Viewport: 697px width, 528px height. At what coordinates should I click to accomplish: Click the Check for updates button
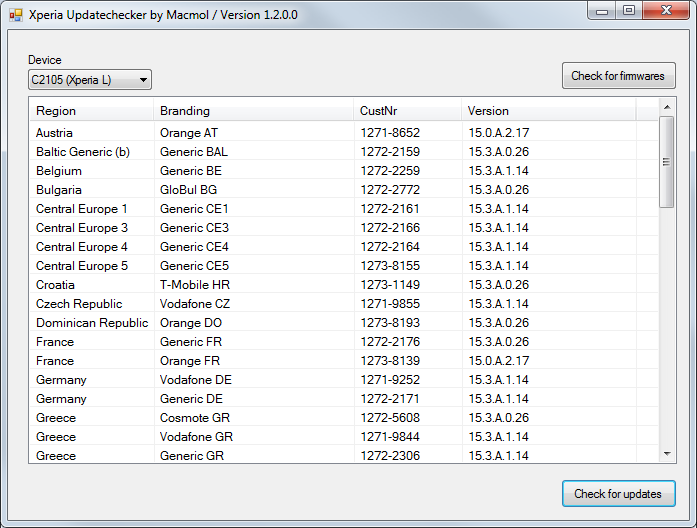pos(618,494)
